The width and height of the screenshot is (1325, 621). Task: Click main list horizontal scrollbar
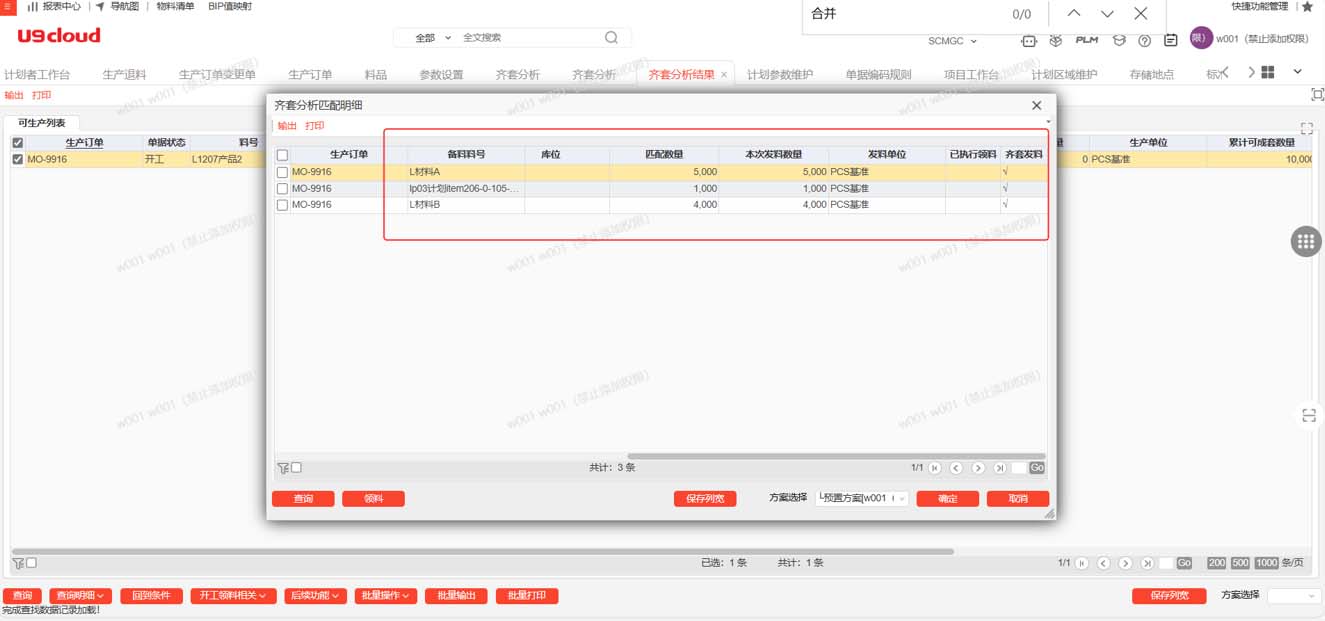(x=483, y=551)
